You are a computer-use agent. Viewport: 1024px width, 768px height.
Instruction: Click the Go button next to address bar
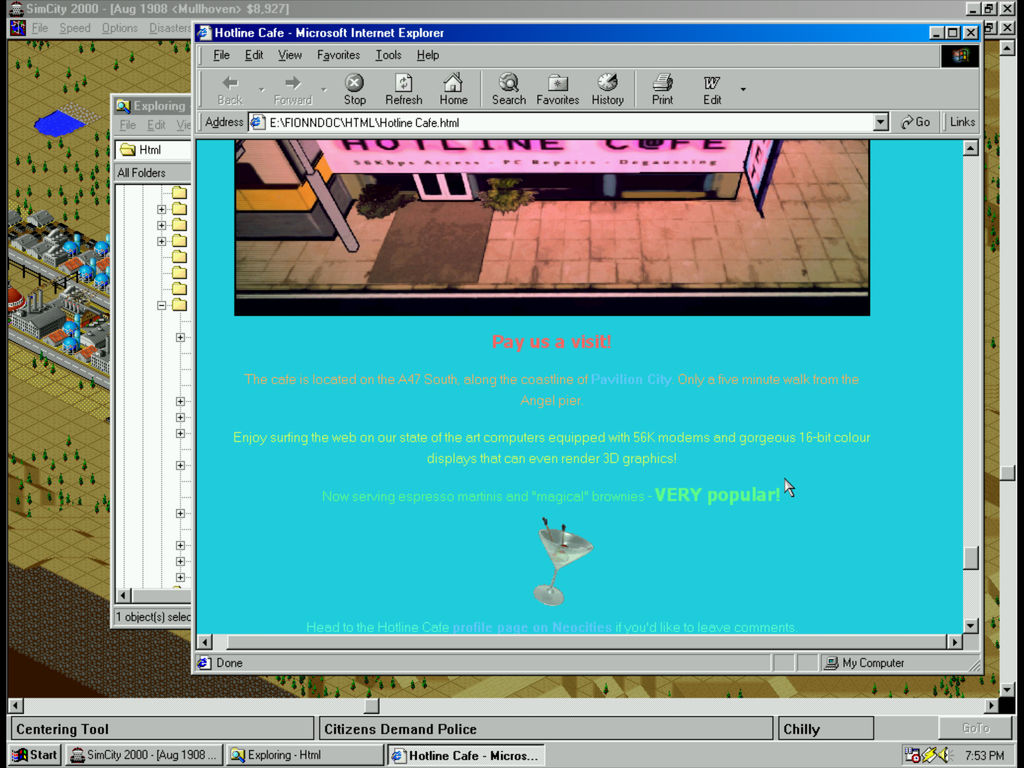pos(915,122)
